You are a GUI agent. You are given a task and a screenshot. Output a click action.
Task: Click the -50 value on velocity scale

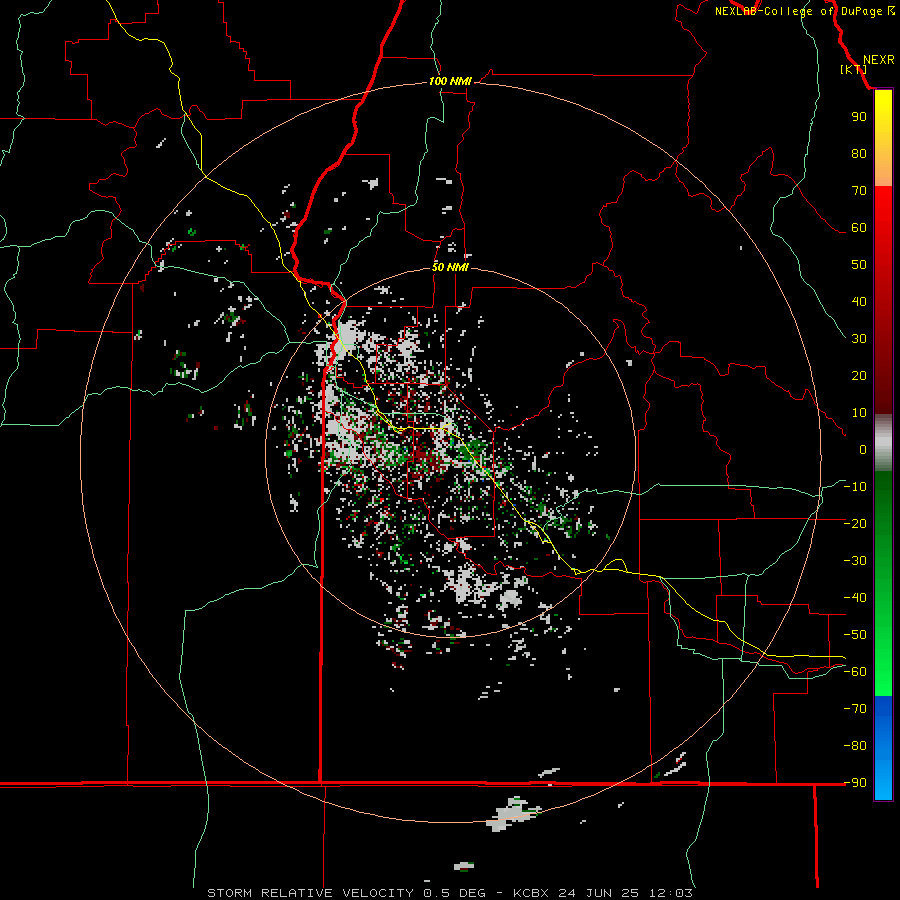855,635
